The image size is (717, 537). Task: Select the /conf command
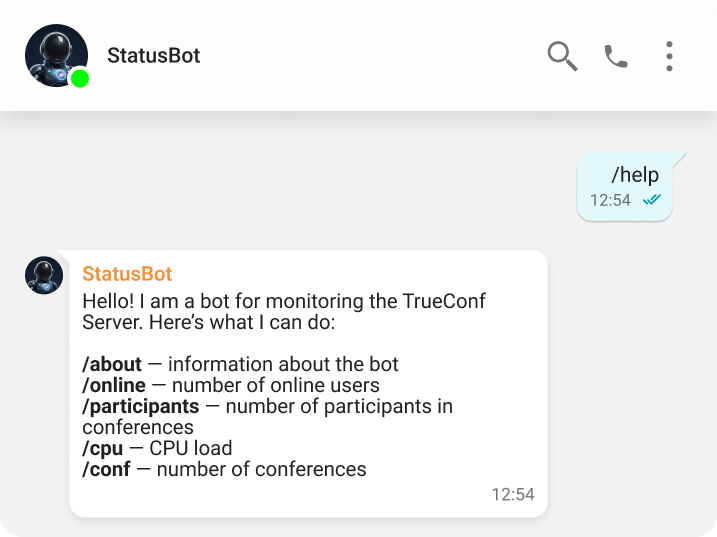click(106, 469)
